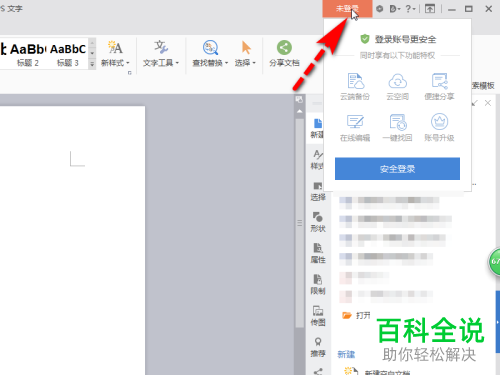This screenshot has height=375, width=500.
Task: Click the orange 未登录 account button
Action: 347,9
